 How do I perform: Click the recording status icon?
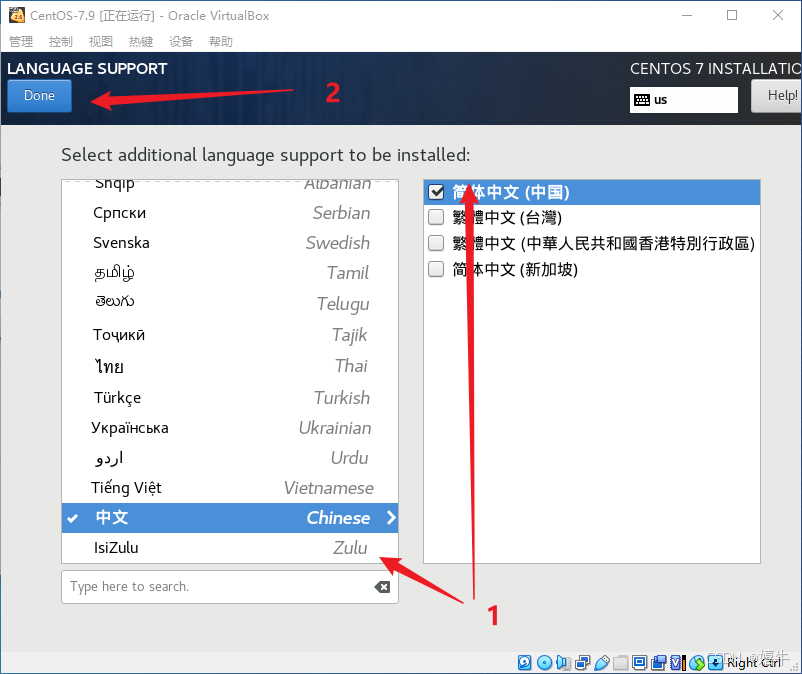tap(659, 663)
